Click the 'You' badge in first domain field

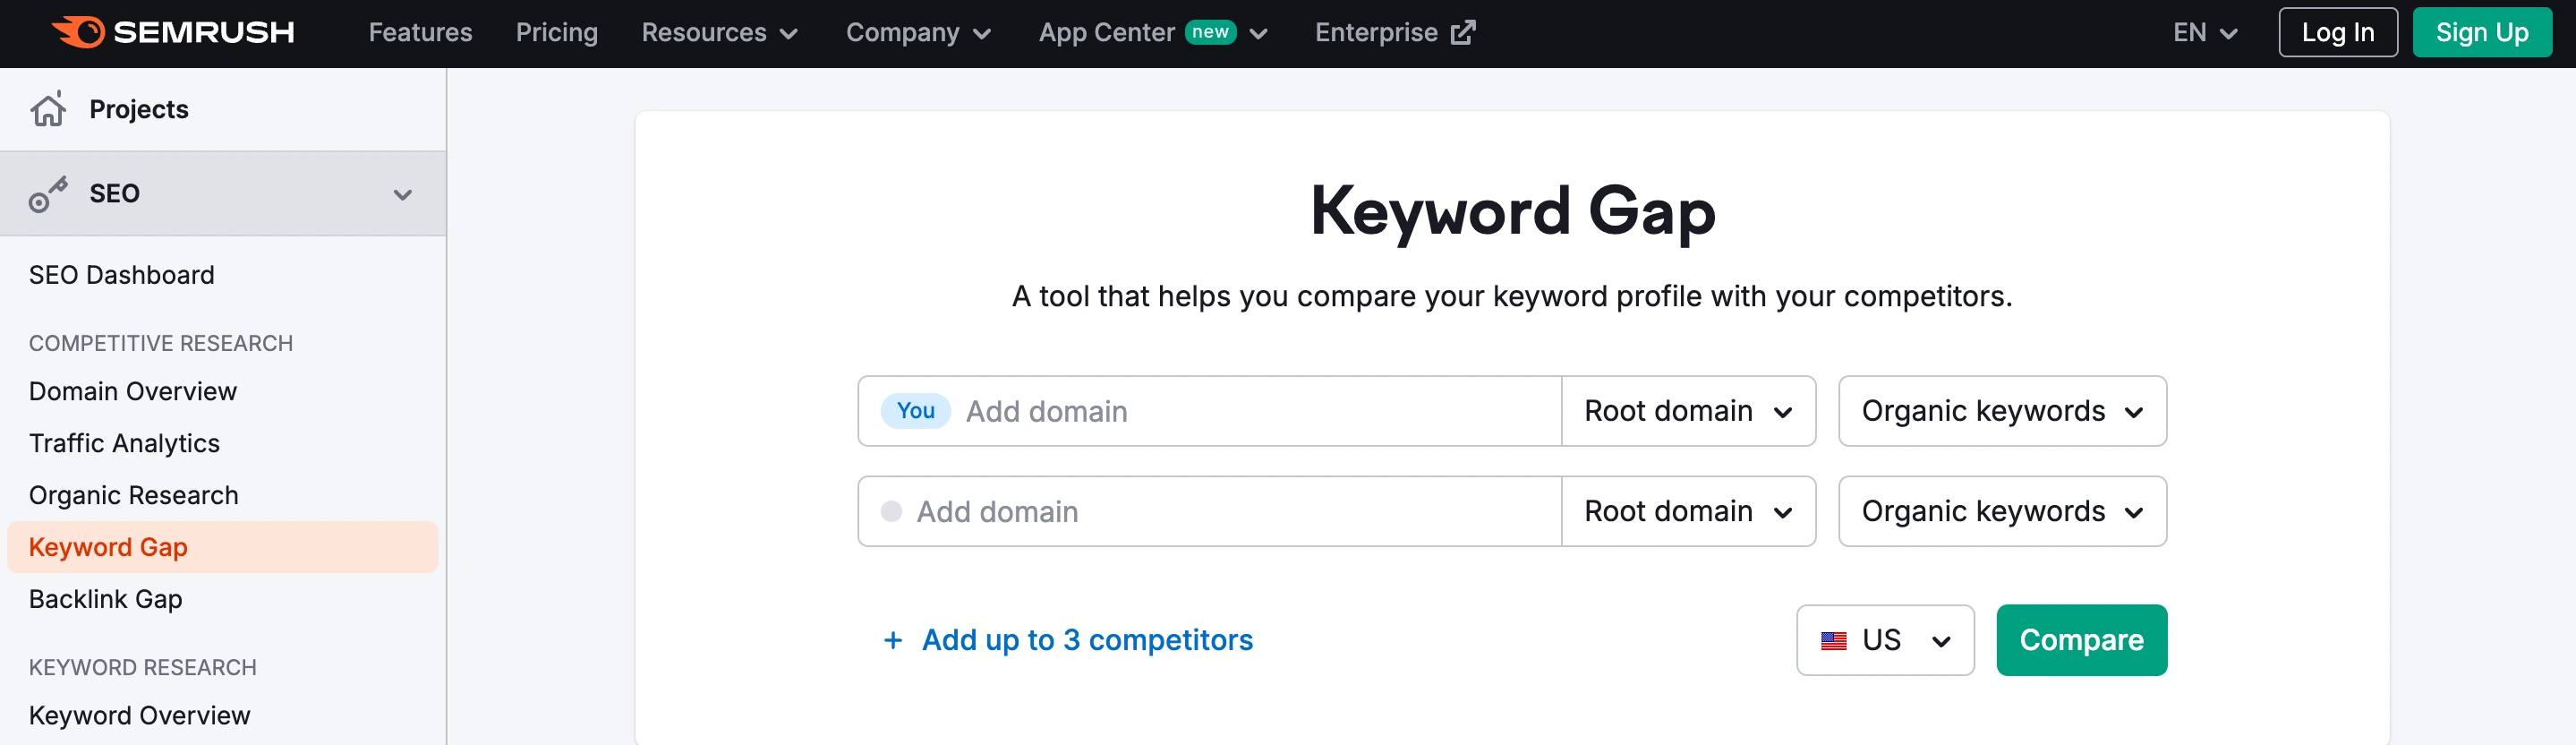(915, 411)
